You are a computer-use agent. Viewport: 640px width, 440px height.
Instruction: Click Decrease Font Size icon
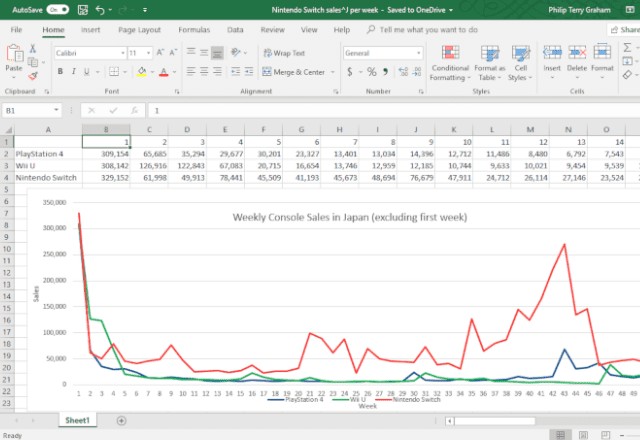(x=173, y=53)
